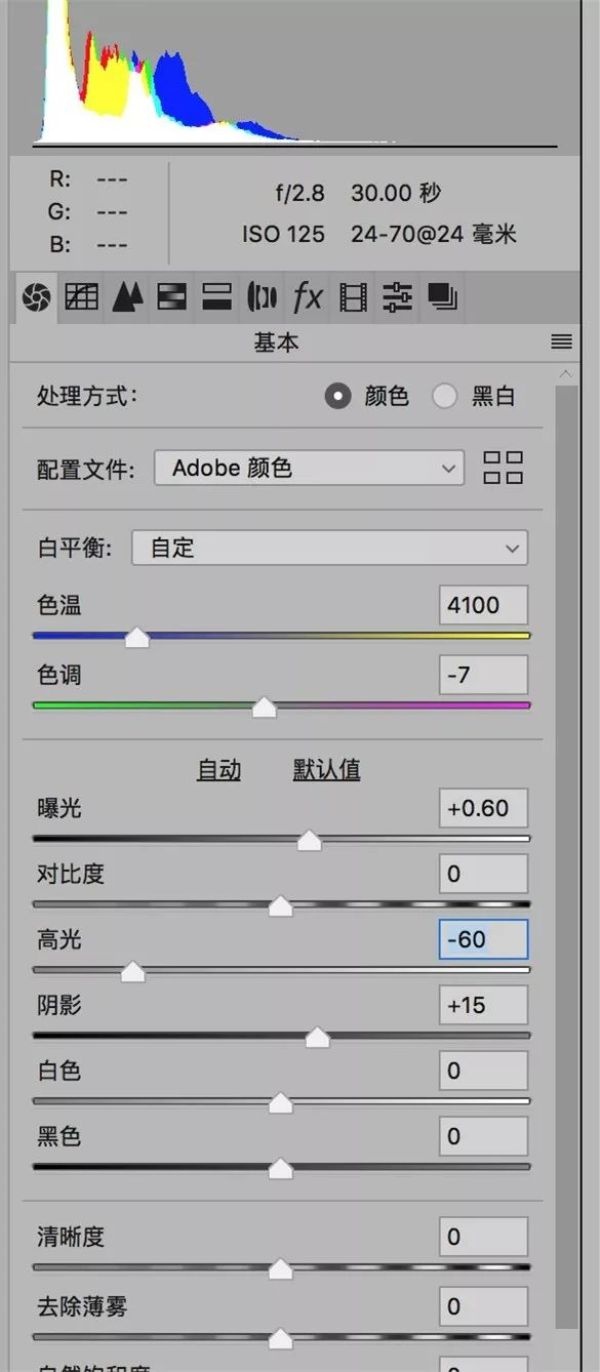
Task: Click the 色温 slider handle
Action: [137, 638]
